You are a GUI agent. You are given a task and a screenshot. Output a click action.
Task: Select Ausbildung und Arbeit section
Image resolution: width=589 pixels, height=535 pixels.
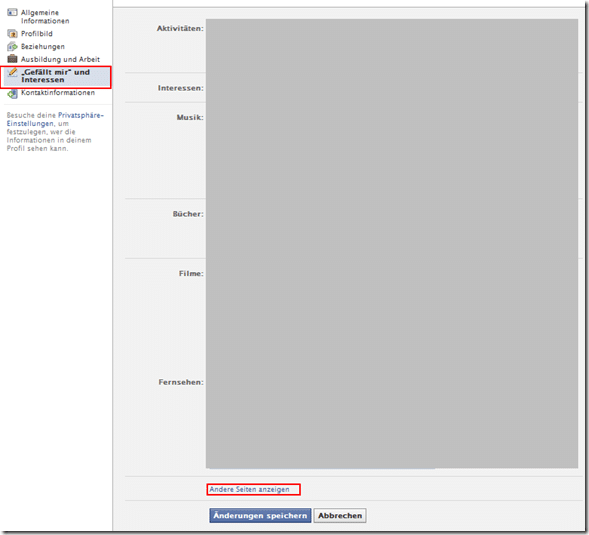point(60,59)
